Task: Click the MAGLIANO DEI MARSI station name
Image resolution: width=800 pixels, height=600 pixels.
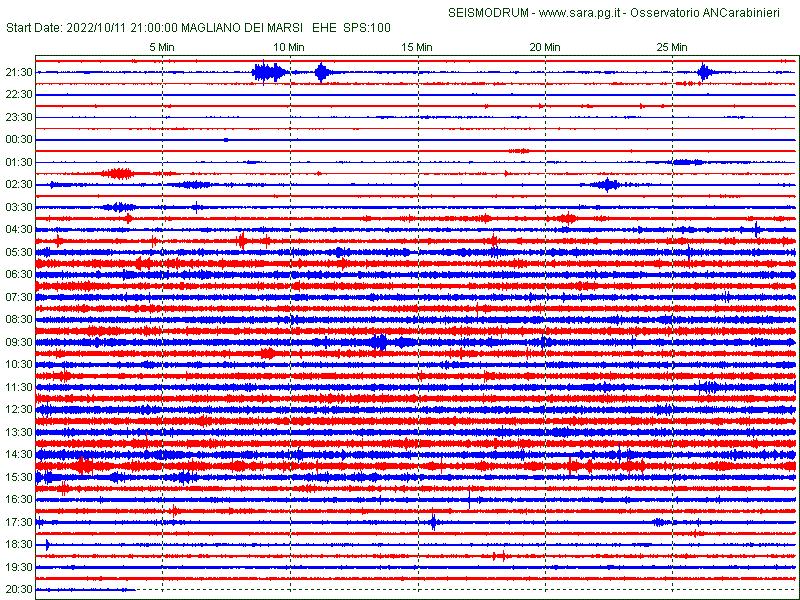Action: coord(242,28)
